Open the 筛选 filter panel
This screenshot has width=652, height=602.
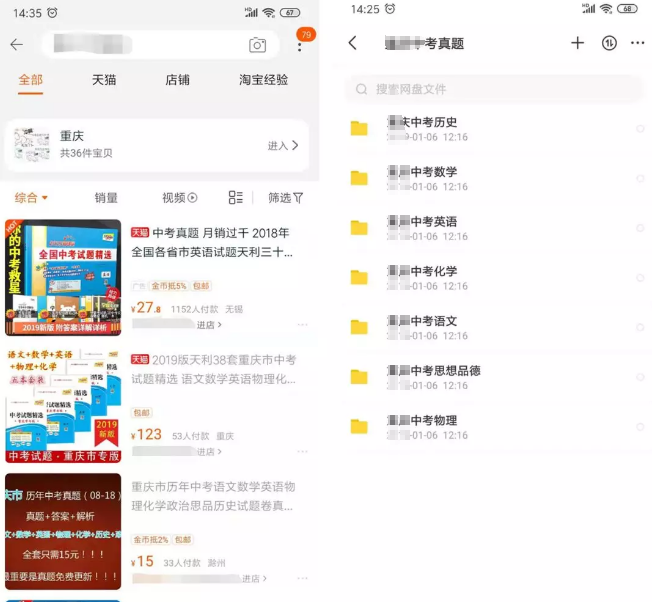[285, 197]
